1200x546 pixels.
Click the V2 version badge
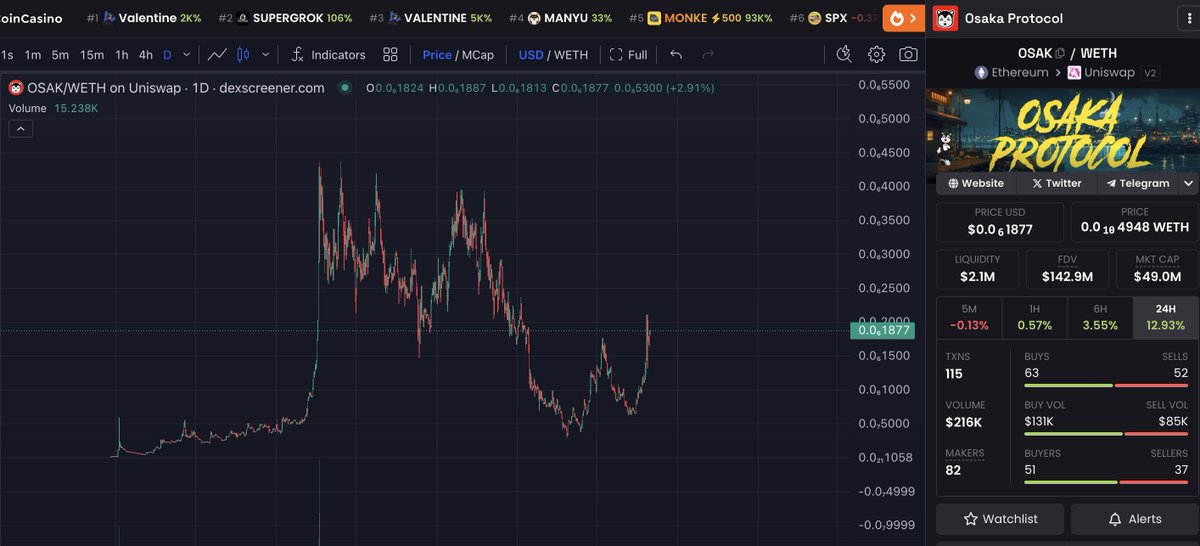tap(1150, 73)
